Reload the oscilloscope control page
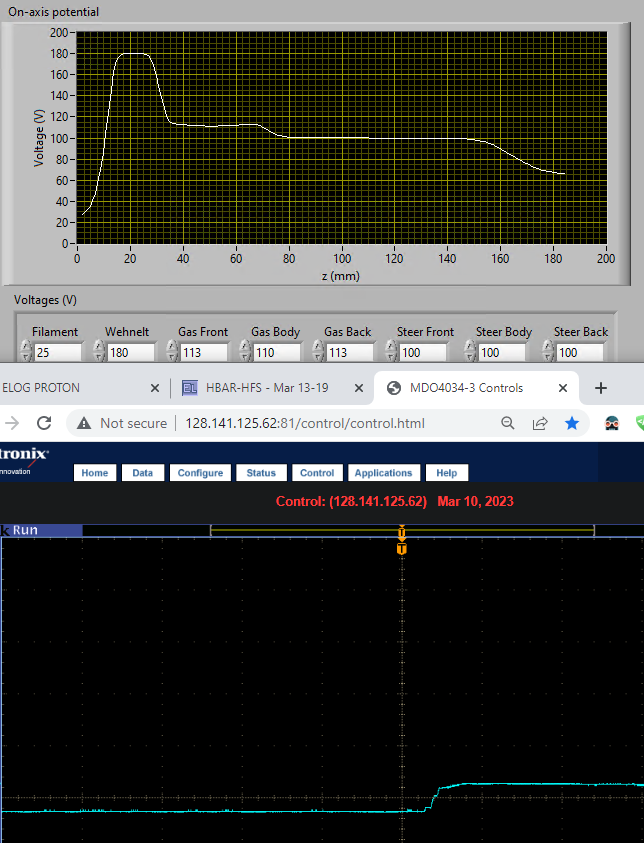Image resolution: width=644 pixels, height=843 pixels. tap(44, 423)
